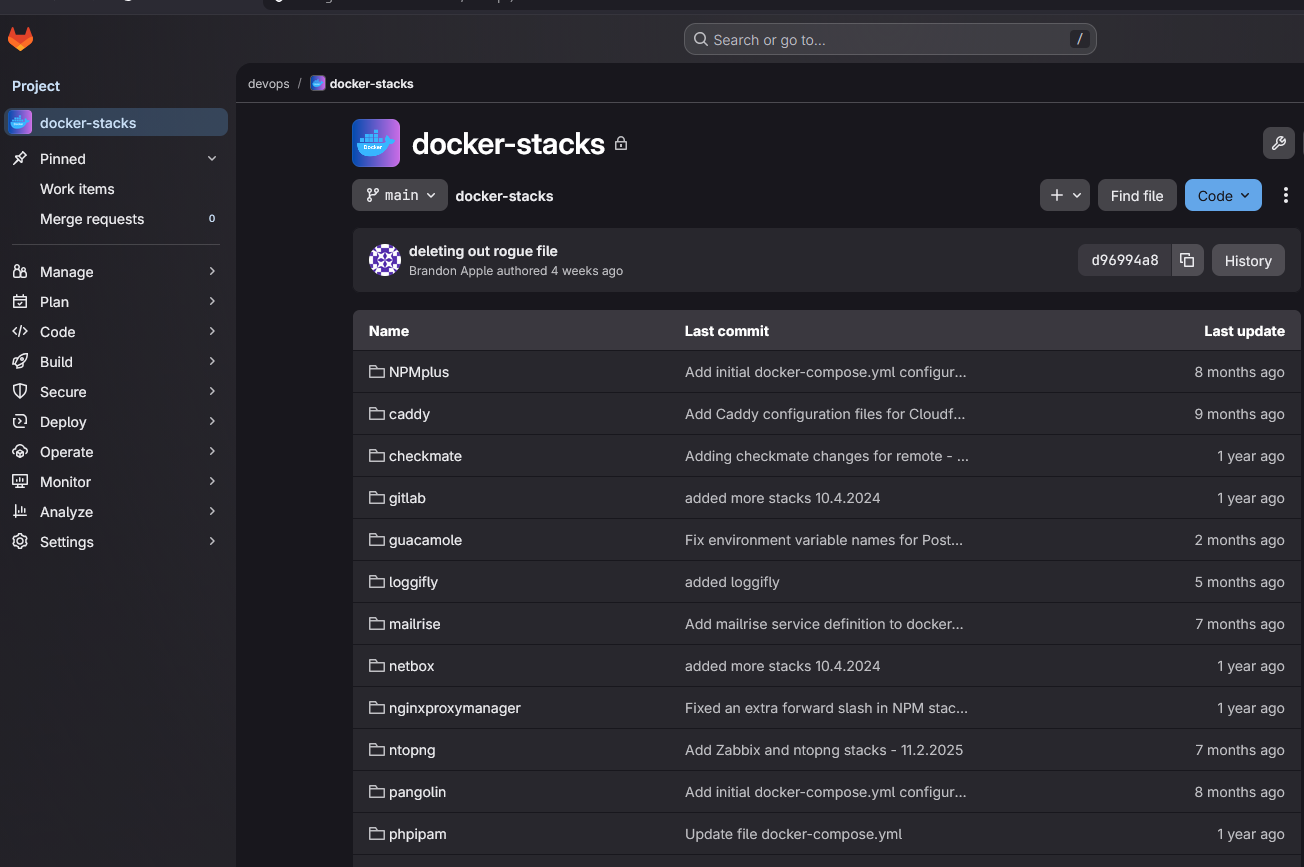Viewport: 1304px width, 867px height.
Task: Click the Build rocket icon
Action: coord(19,362)
